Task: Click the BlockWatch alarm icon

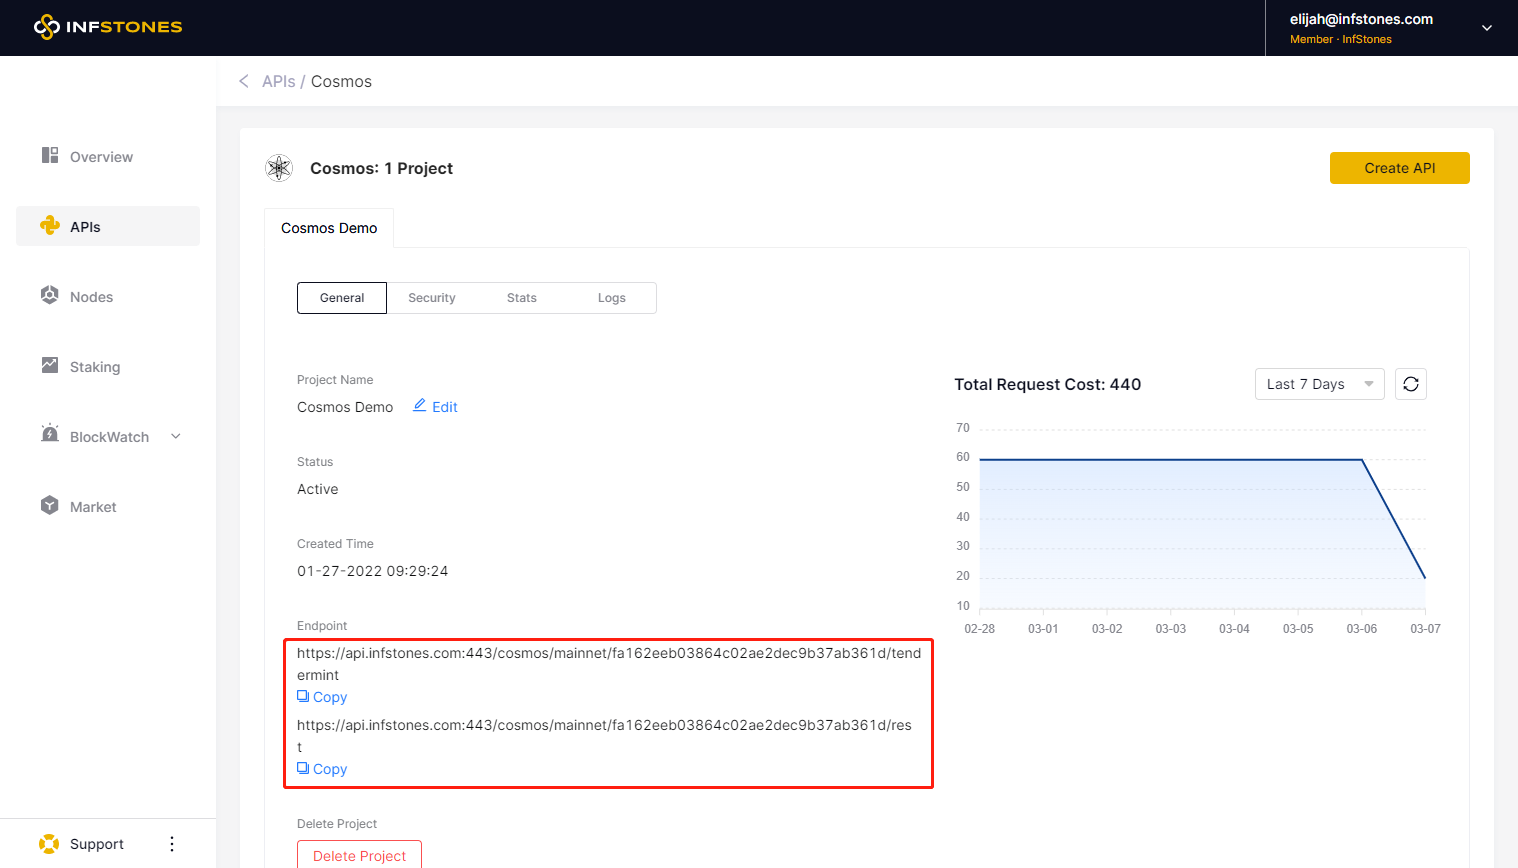Action: 50,434
